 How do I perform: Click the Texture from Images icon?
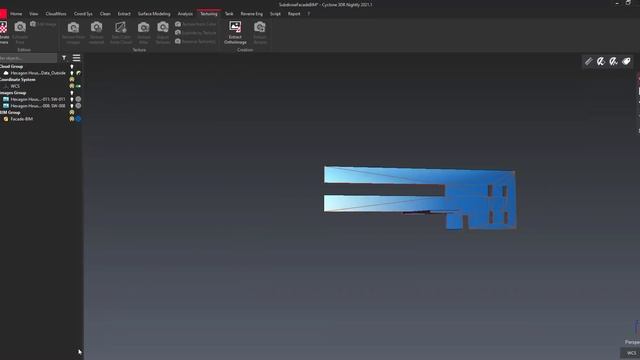click(73, 27)
